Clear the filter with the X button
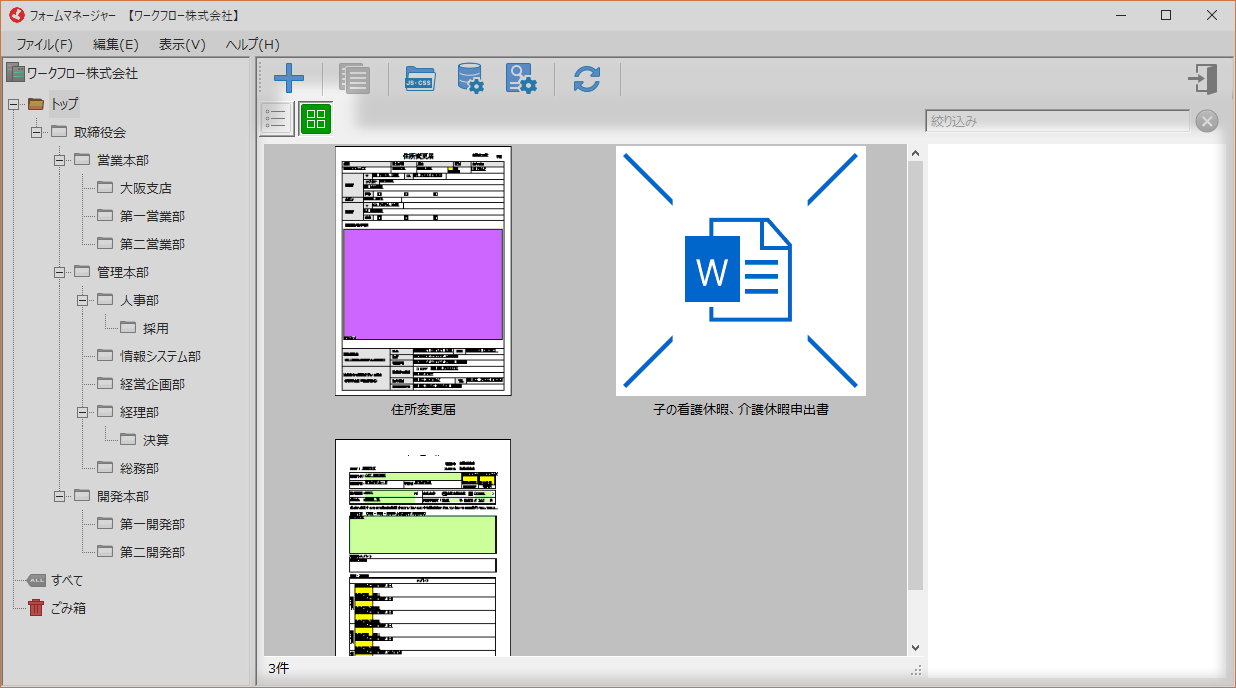Screen dimensions: 1236x688 pos(1207,121)
